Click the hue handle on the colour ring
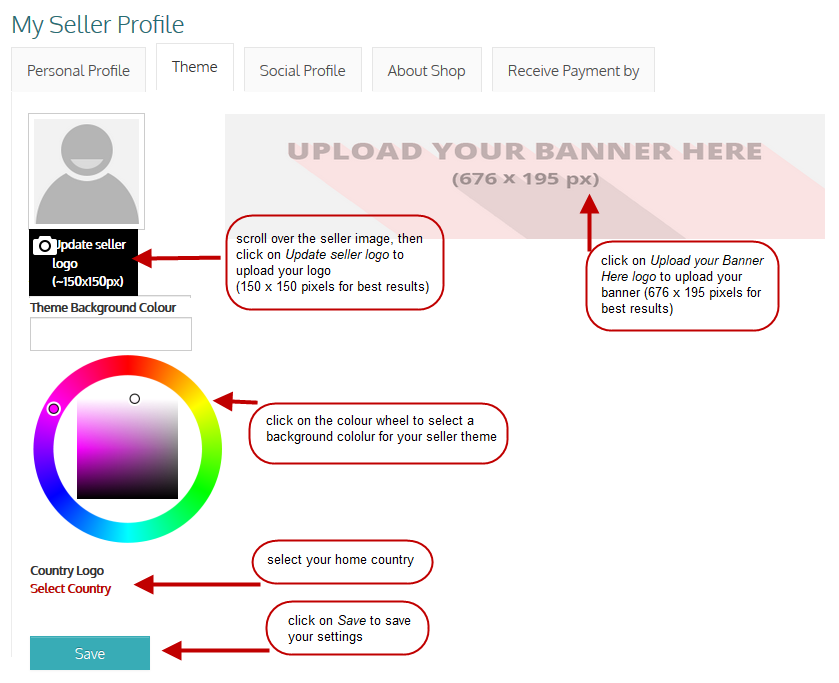The image size is (839, 683). tap(54, 409)
